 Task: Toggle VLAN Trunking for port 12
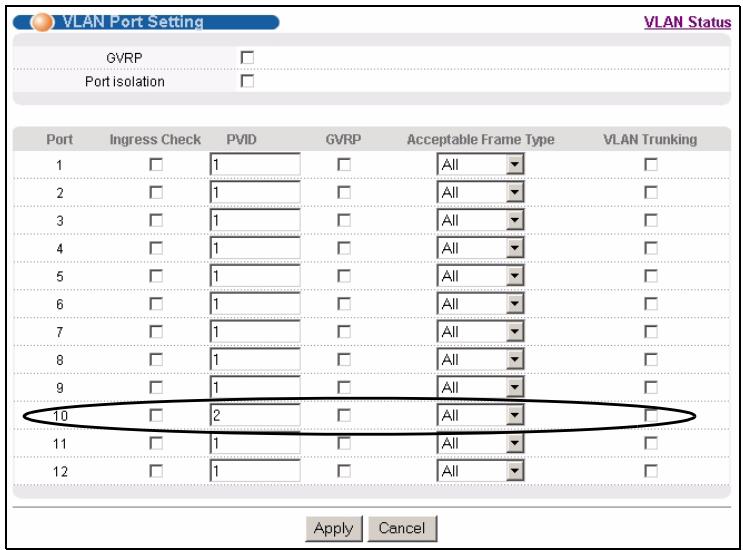pyautogui.click(x=651, y=471)
